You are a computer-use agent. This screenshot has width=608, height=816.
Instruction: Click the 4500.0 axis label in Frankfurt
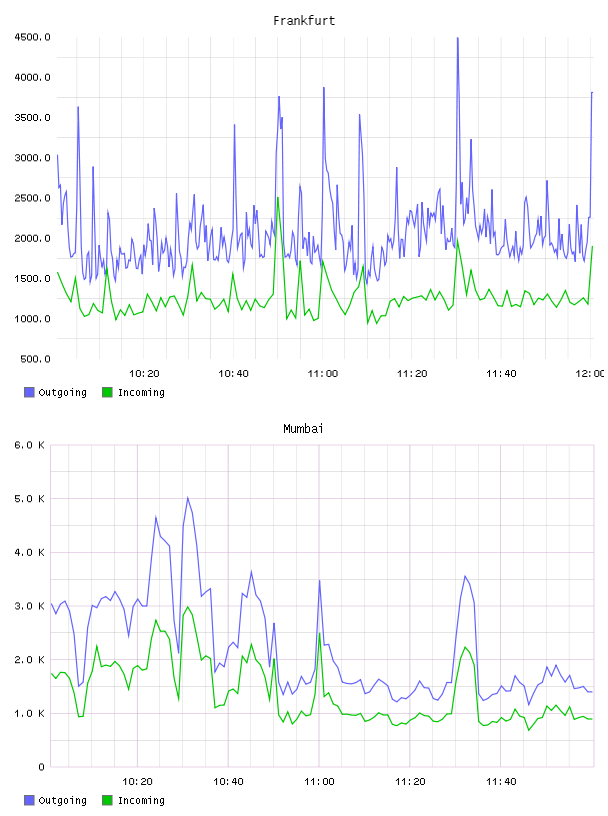32,37
